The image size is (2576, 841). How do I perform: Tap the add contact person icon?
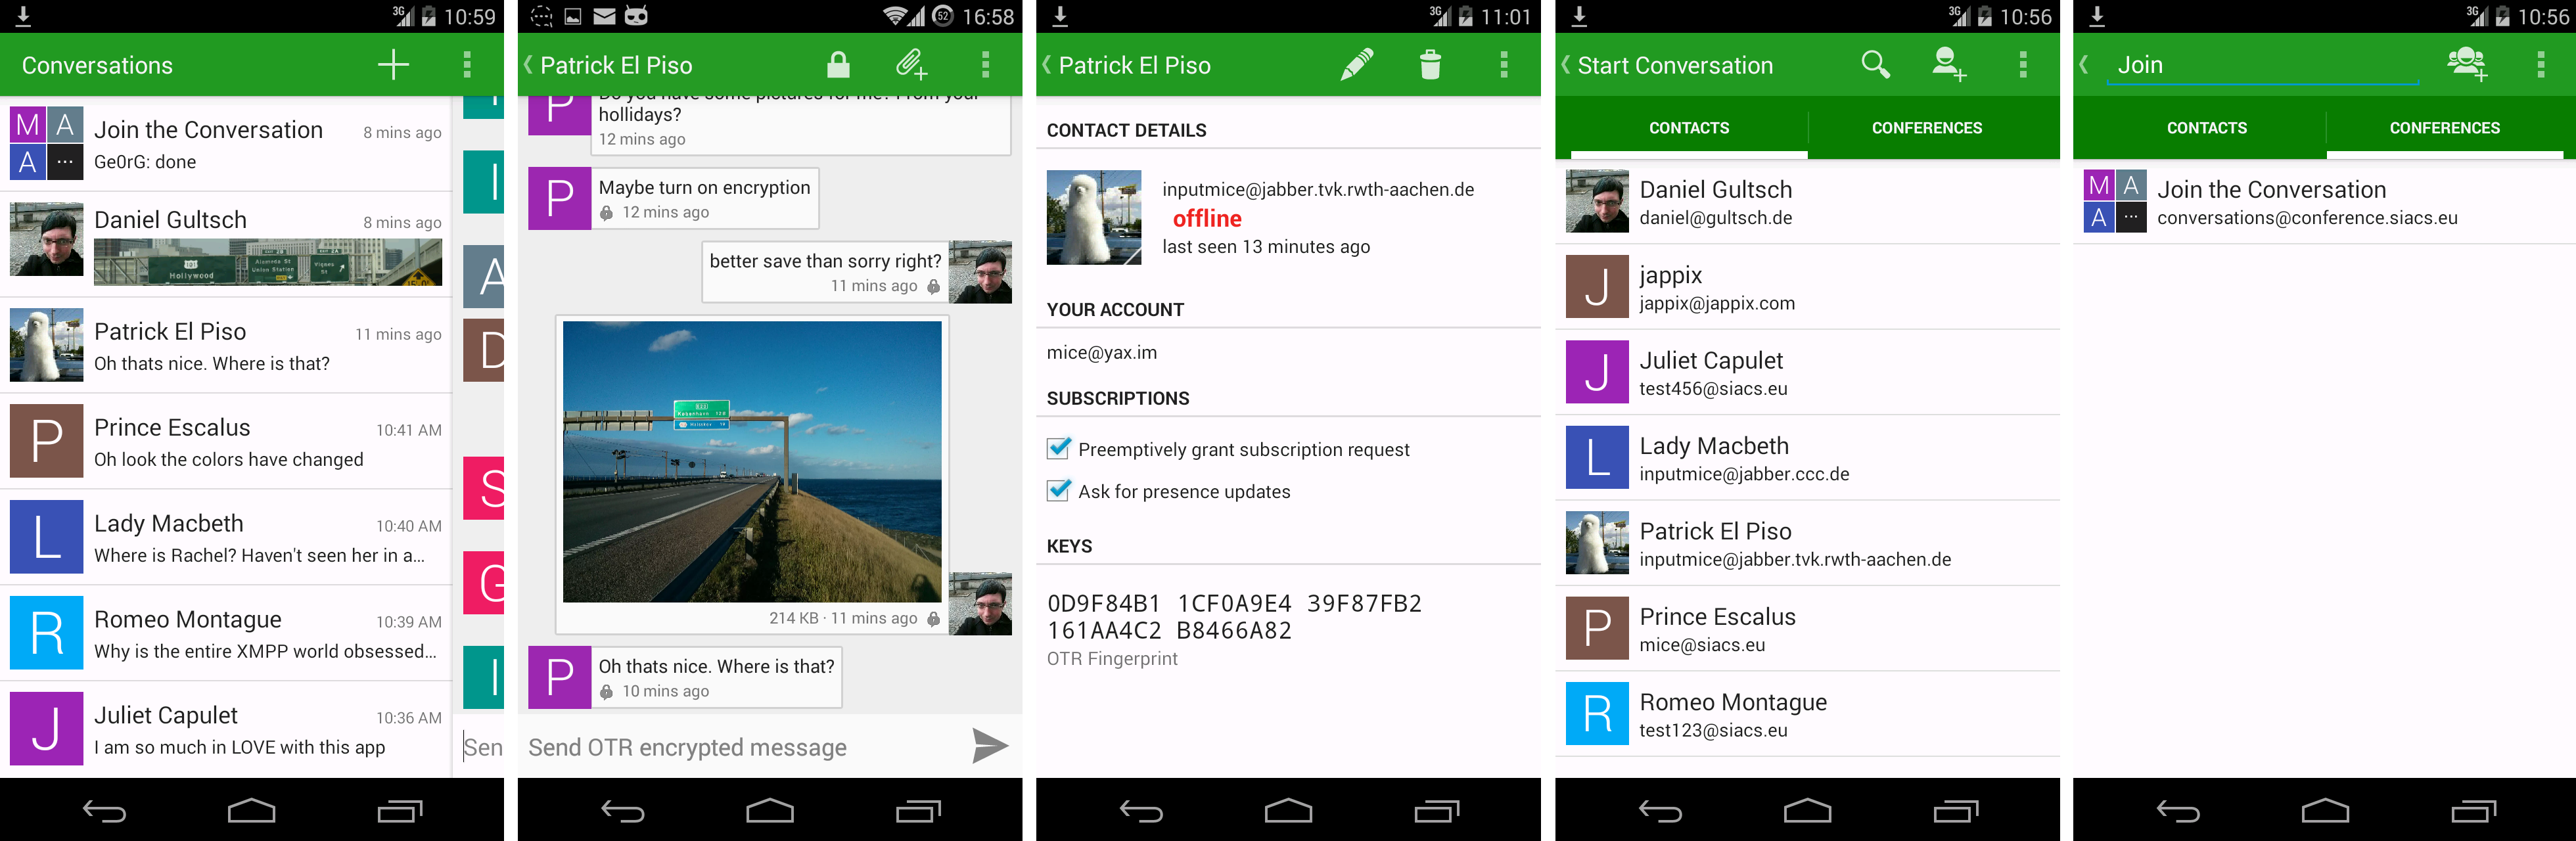click(x=1948, y=65)
